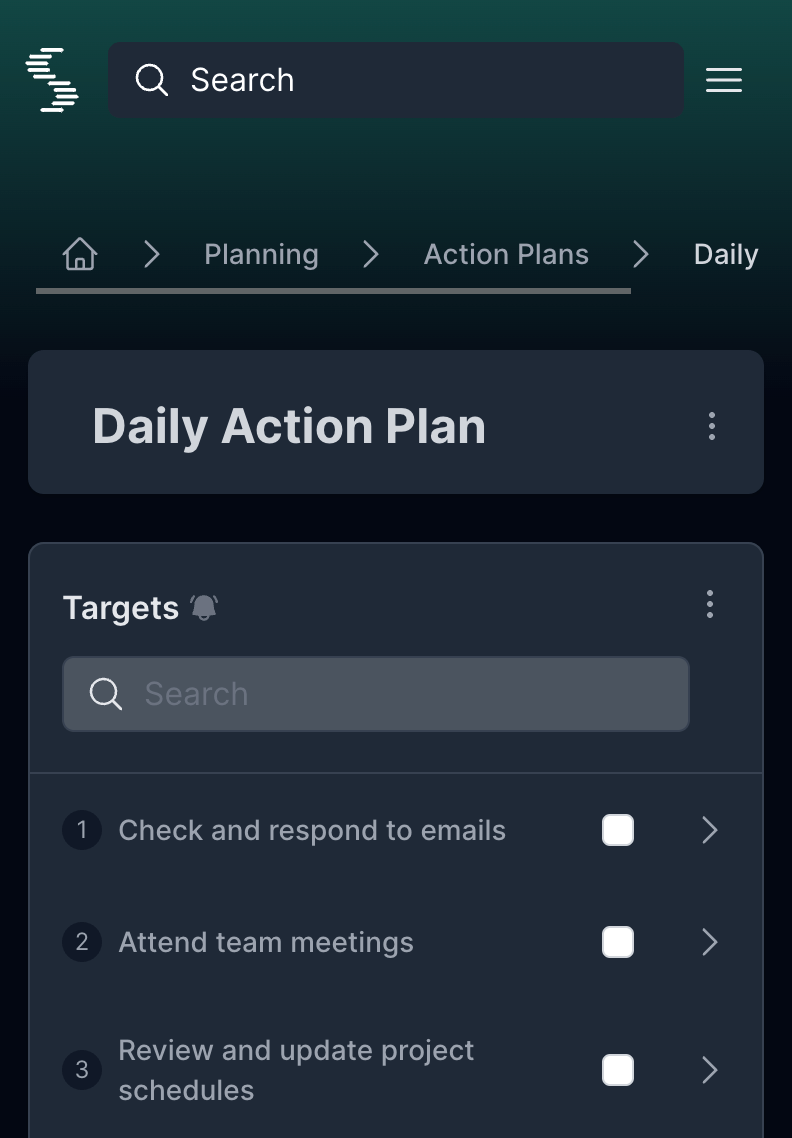Check off 'Check and respond to emails'
The width and height of the screenshot is (792, 1138).
618,830
